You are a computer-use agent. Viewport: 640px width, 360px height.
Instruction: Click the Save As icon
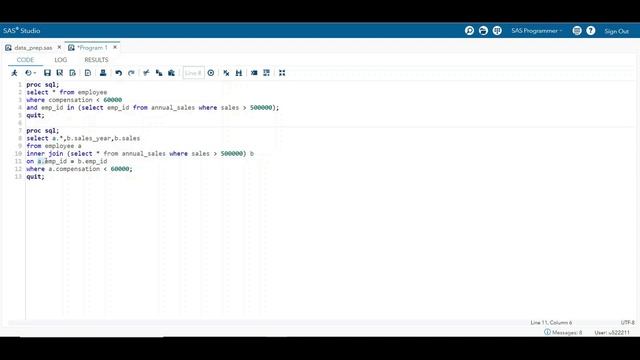coord(60,73)
